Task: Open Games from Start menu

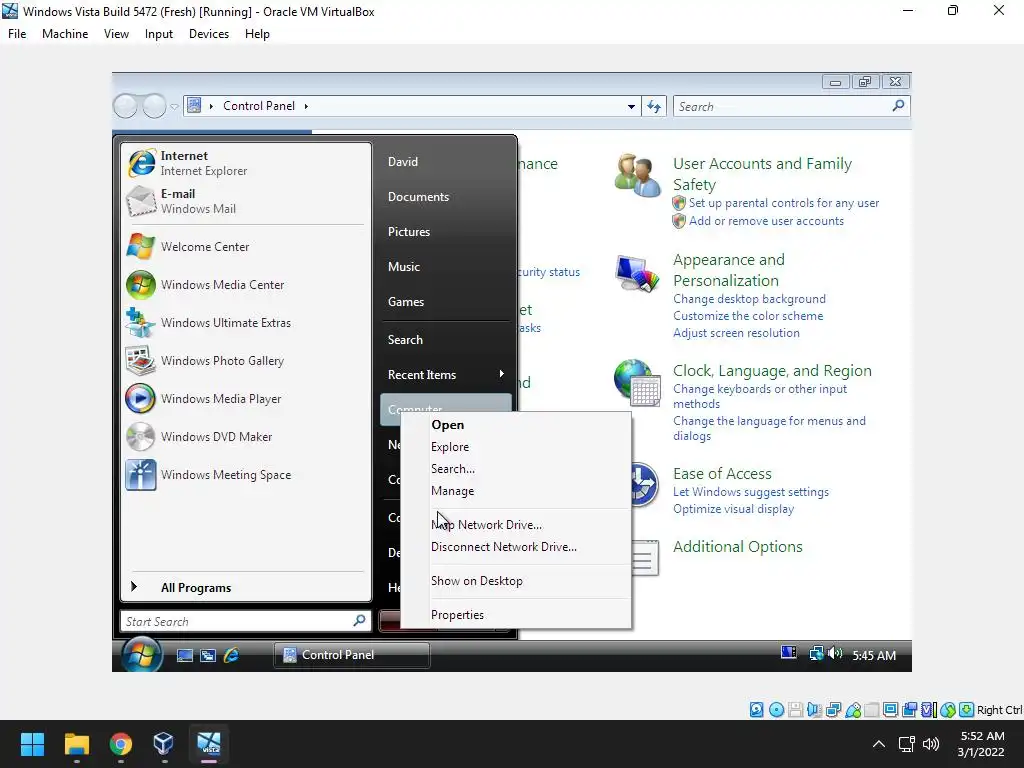Action: tap(445, 302)
